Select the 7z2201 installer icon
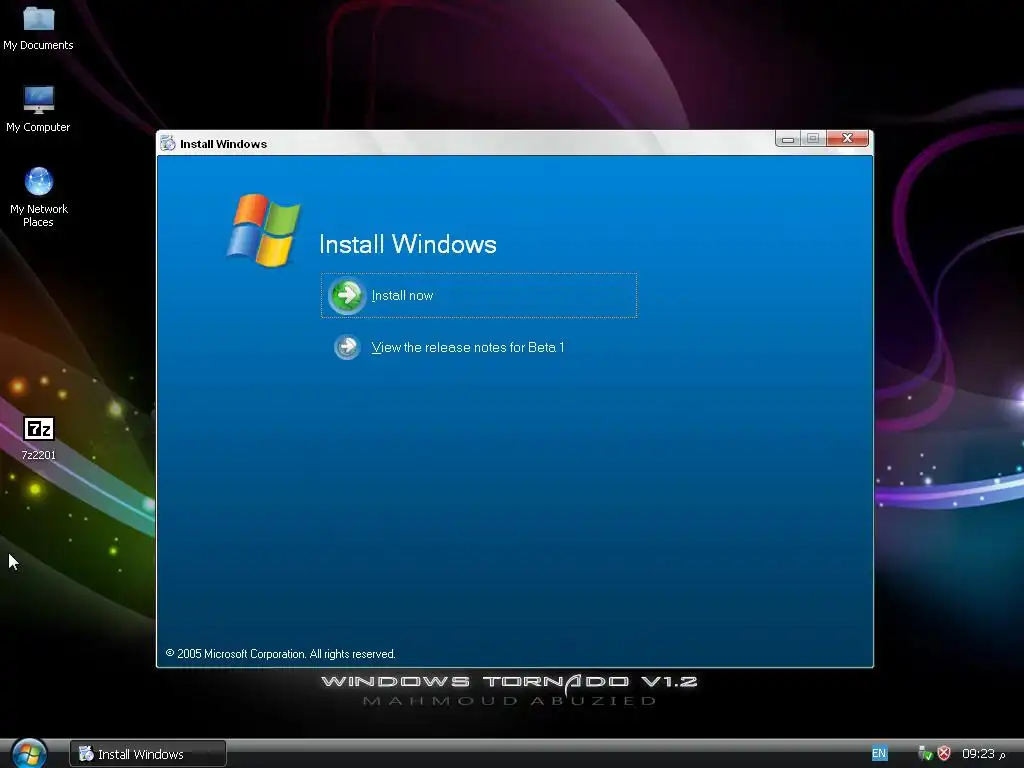The width and height of the screenshot is (1024, 768). pos(39,438)
